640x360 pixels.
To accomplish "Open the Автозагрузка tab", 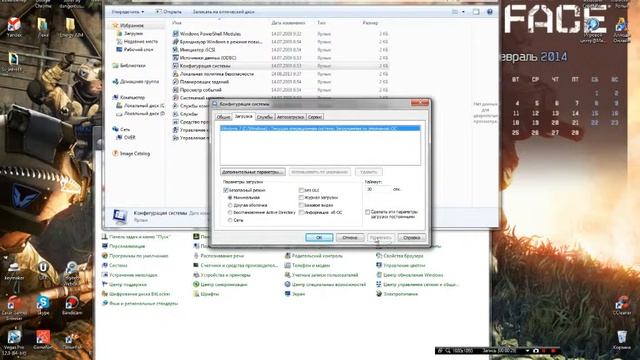I will [x=290, y=117].
